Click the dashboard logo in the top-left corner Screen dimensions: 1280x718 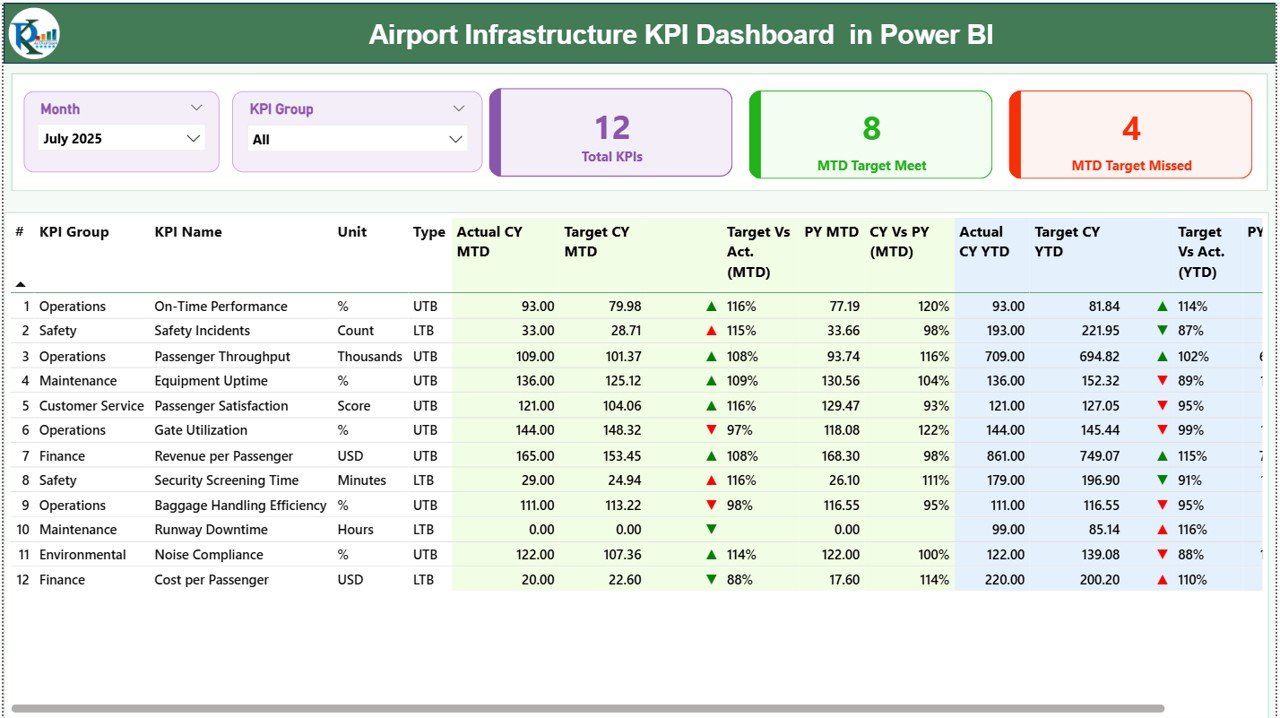click(x=31, y=33)
